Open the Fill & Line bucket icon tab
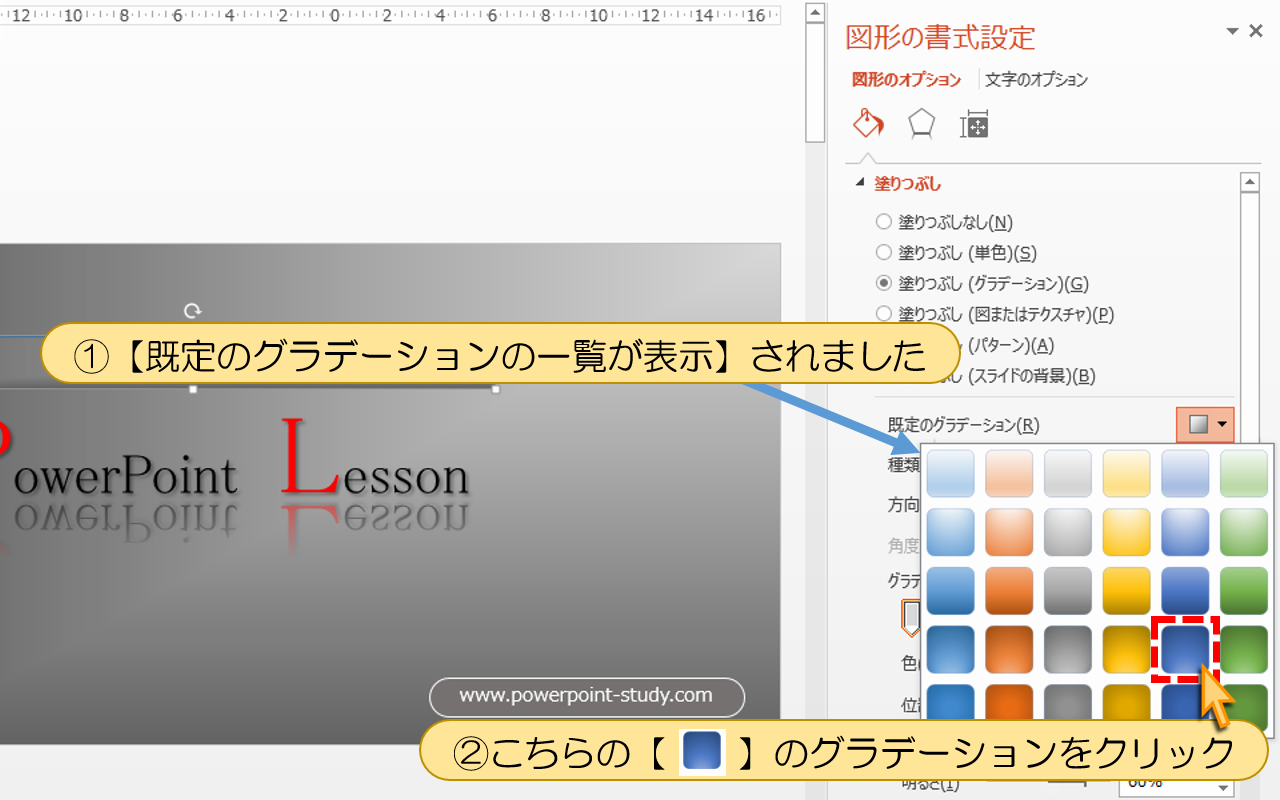 click(x=868, y=124)
